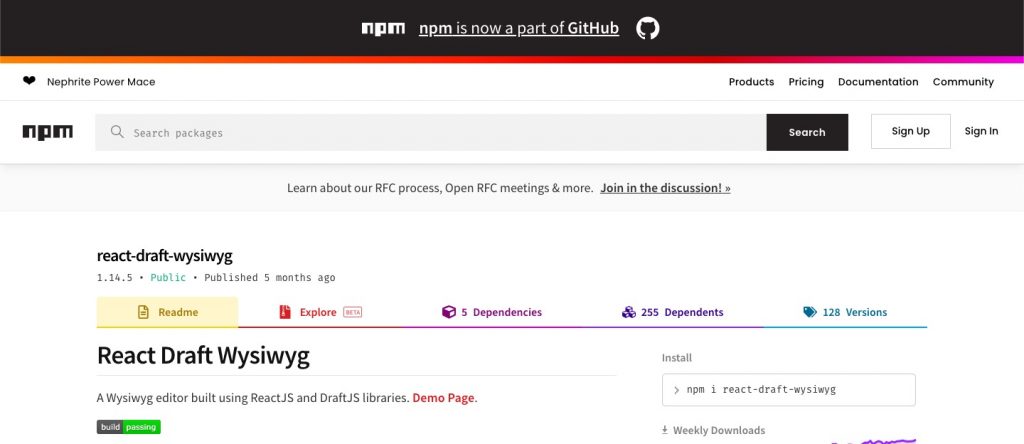Viewport: 1024px width, 444px height.
Task: Click the 'React Draft Wysiwyg' heading
Action: [203, 356]
